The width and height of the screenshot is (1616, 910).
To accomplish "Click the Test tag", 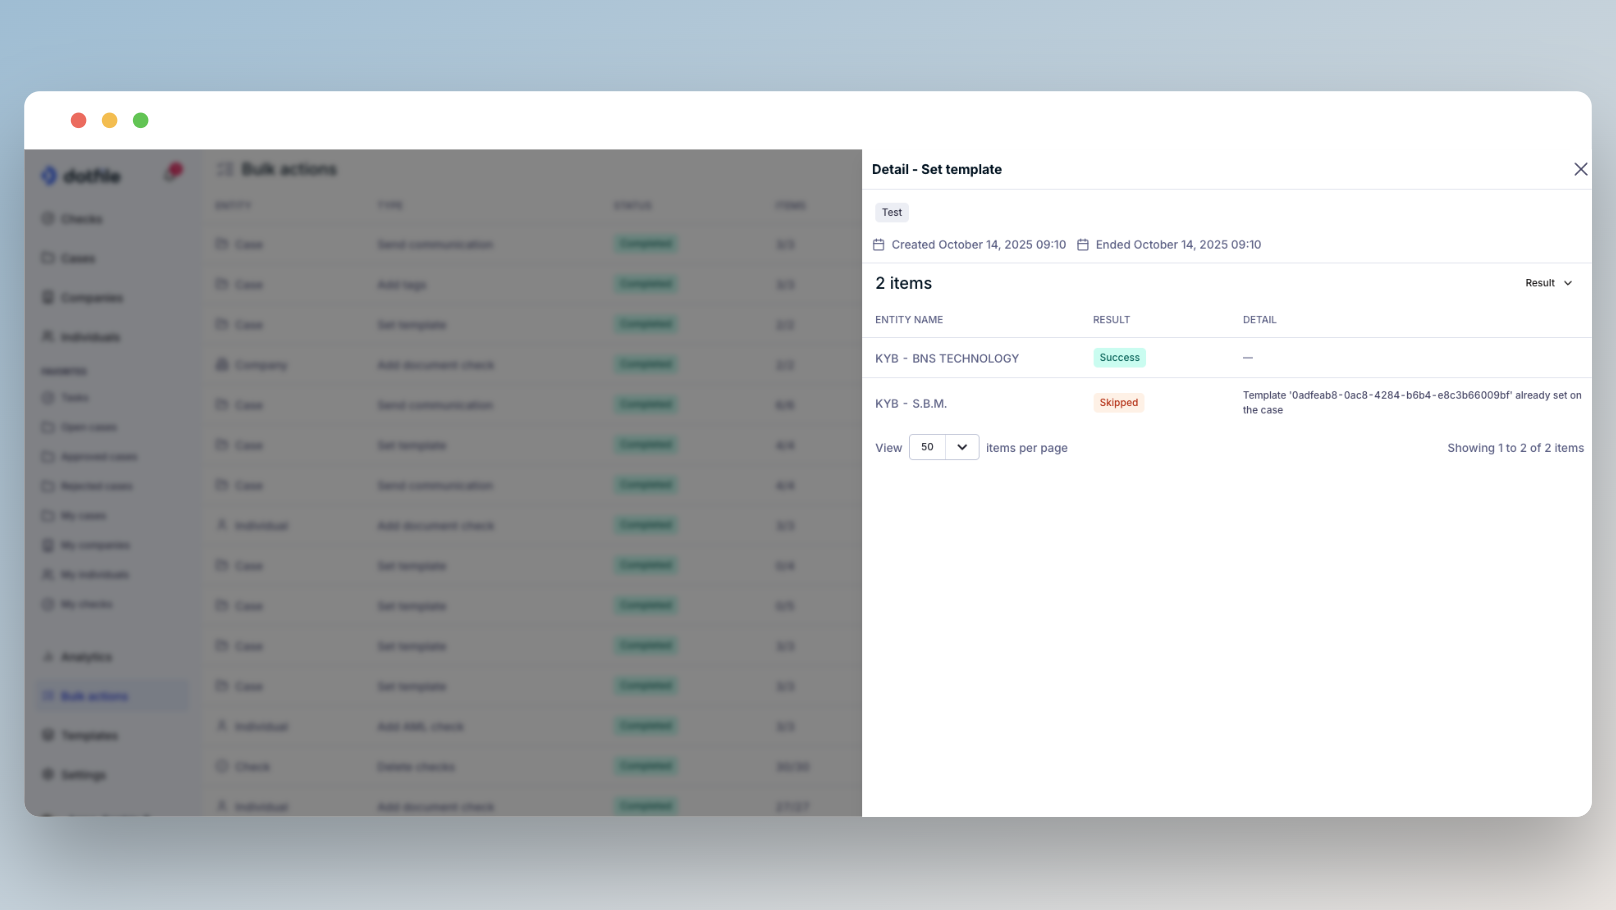I will coord(892,212).
